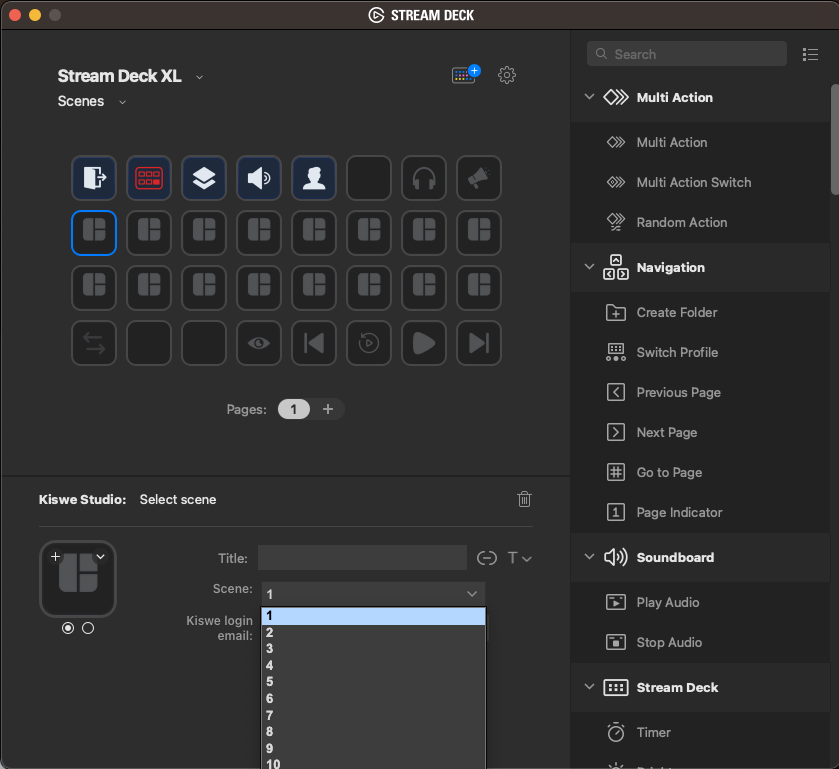Choose scene 5 from the list

tap(373, 682)
